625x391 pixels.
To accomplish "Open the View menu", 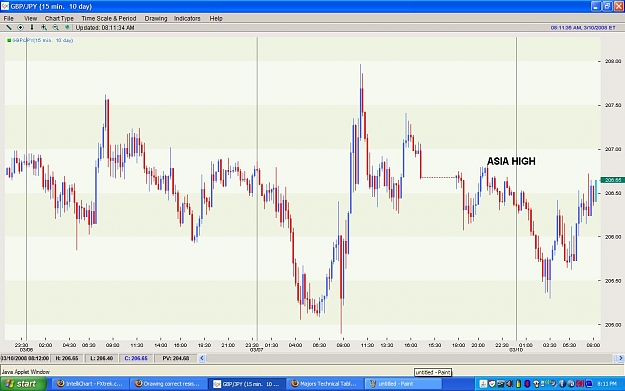I will (30, 18).
